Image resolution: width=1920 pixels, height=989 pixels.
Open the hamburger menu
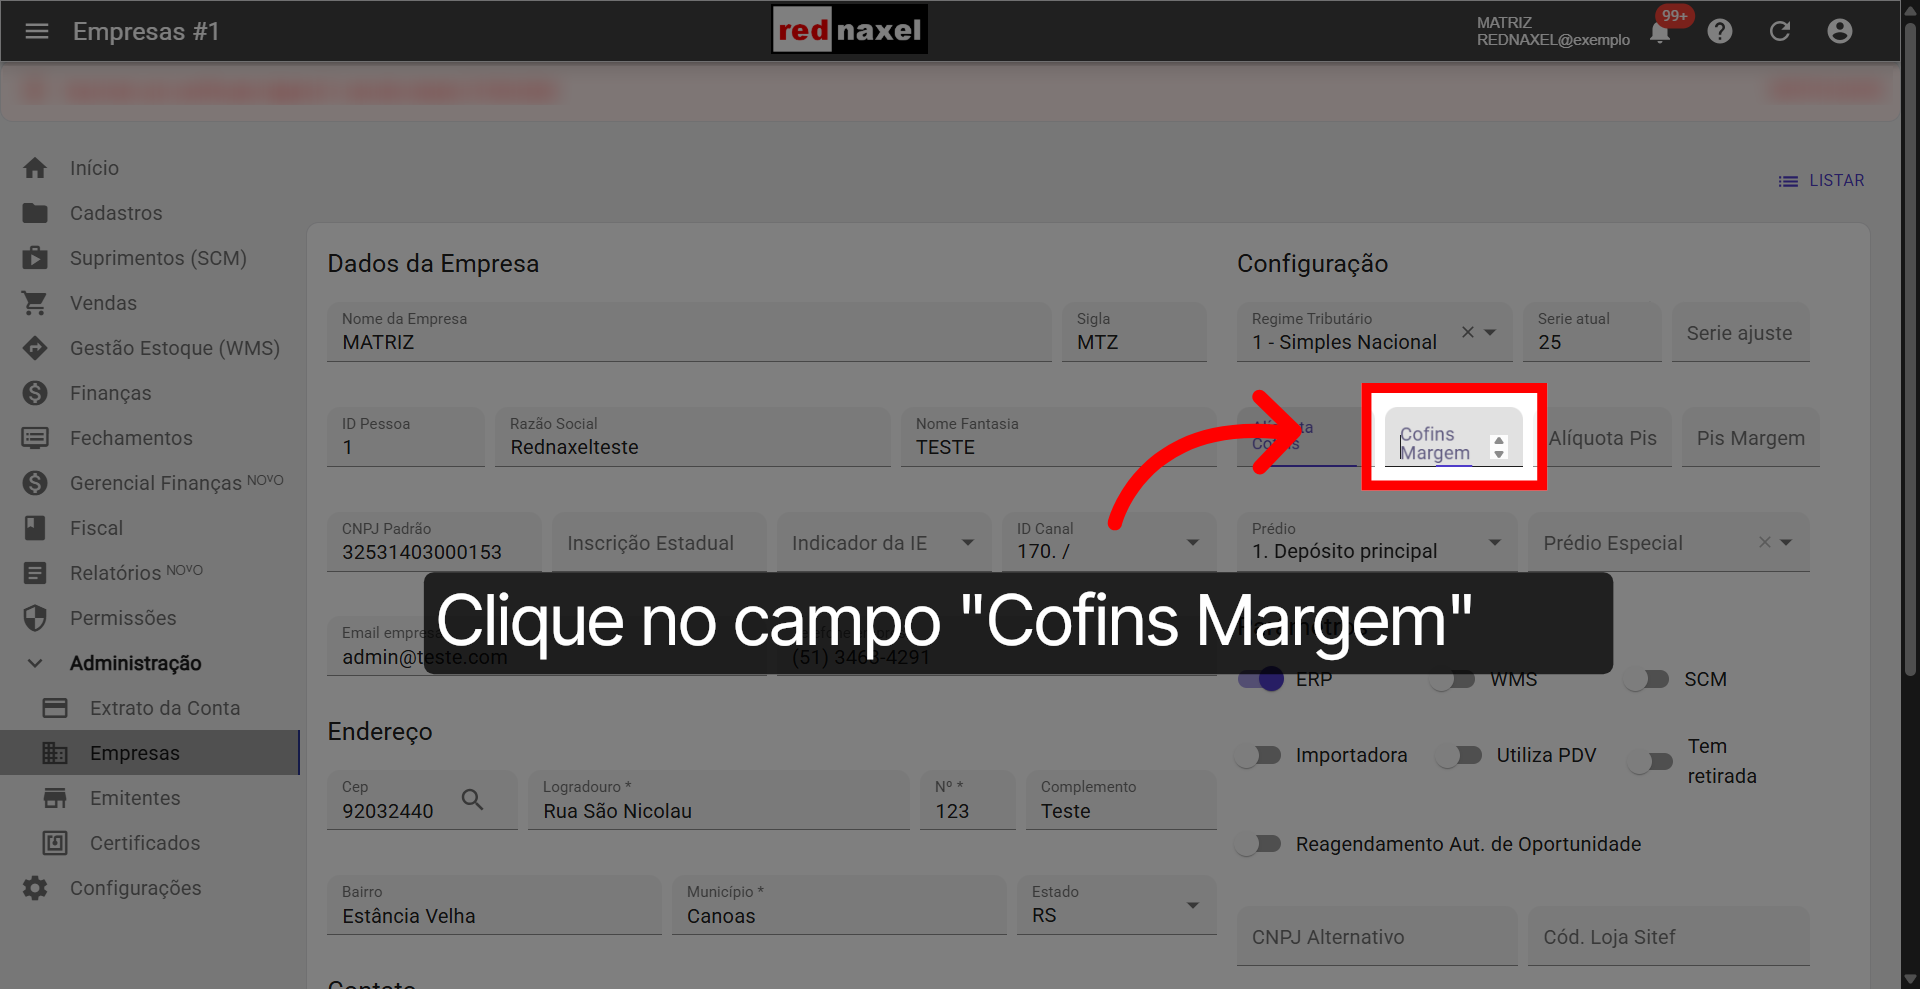[37, 31]
